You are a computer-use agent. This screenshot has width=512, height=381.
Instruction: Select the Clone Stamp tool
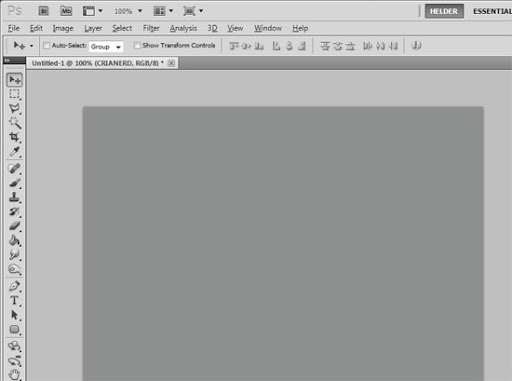coord(14,197)
